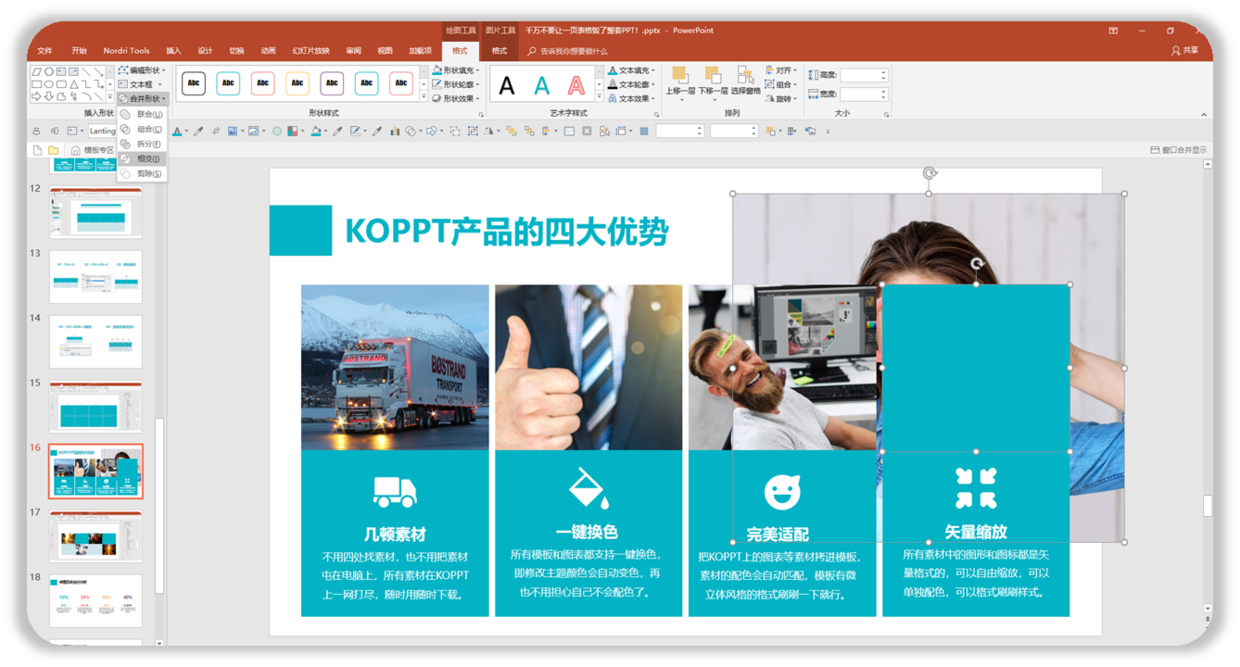
Task: Apply purple outlined Abc shape style
Action: point(332,84)
